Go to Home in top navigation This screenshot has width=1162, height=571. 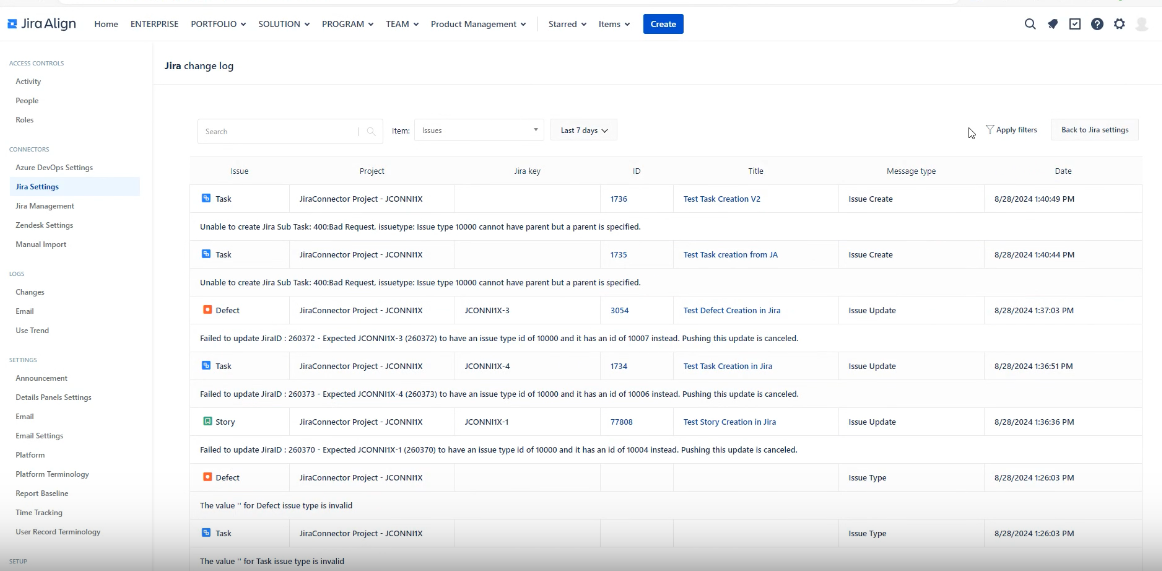(106, 24)
